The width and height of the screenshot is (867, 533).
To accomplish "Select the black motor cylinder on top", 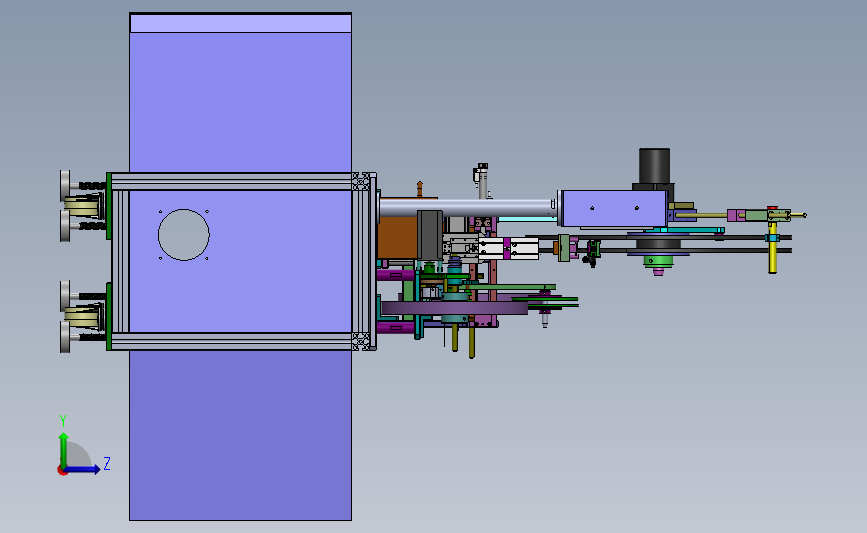I will point(655,166).
